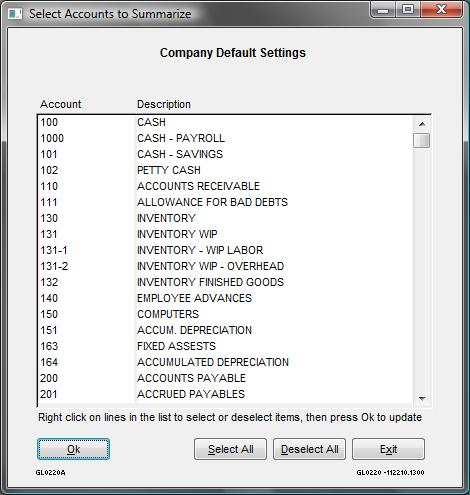The width and height of the screenshot is (470, 495).
Task: Click the scrollbar thumb of account list
Action: [x=422, y=140]
